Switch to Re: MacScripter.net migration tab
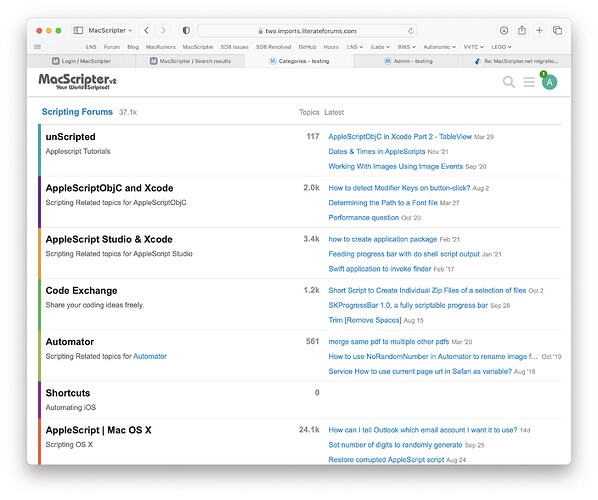This screenshot has width=598, height=500. point(516,61)
